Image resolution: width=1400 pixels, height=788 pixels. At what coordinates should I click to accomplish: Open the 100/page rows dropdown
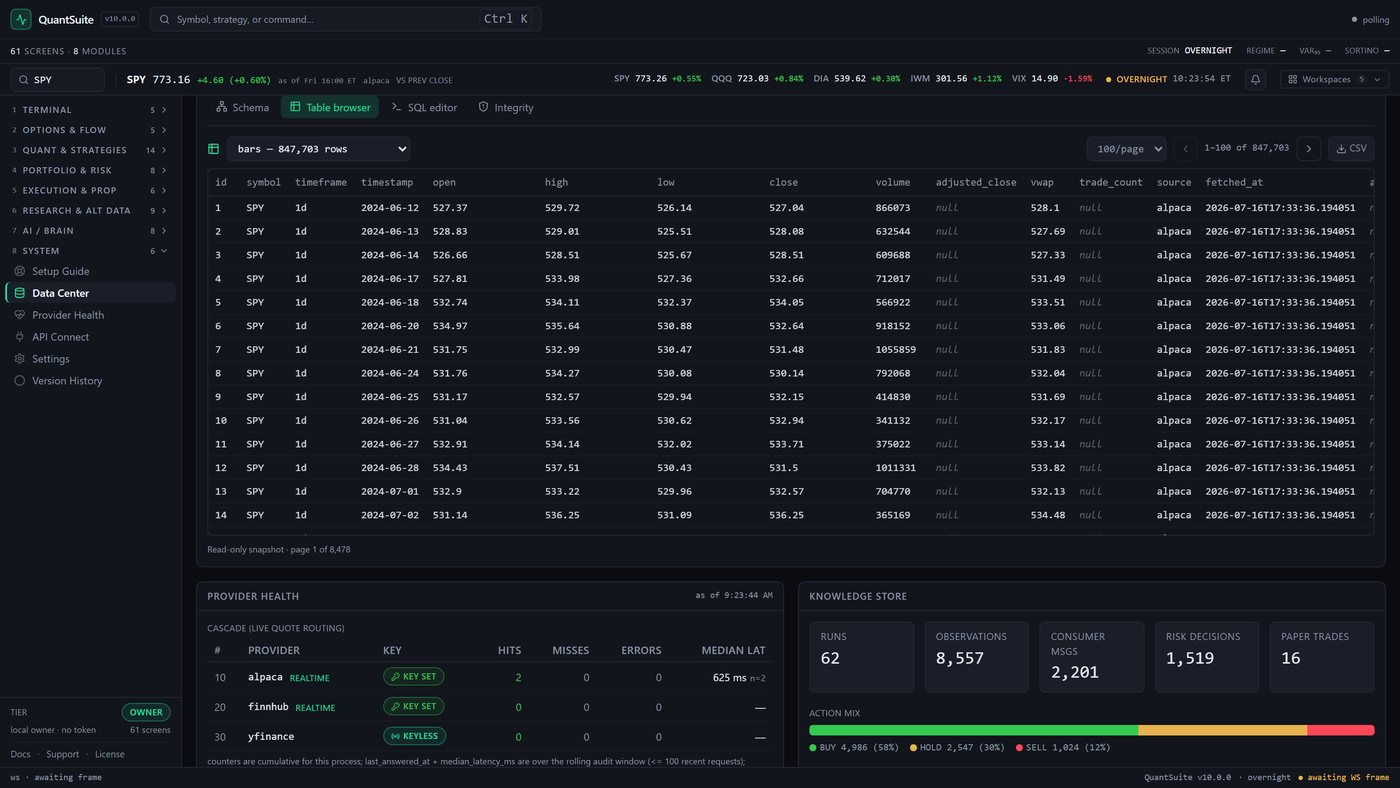1126,149
